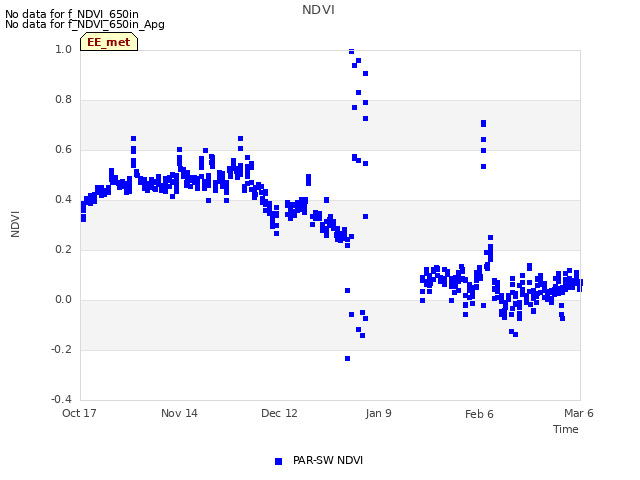Image resolution: width=640 pixels, height=480 pixels.
Task: Click the 0.0 y-axis tick label
Action: pos(63,300)
